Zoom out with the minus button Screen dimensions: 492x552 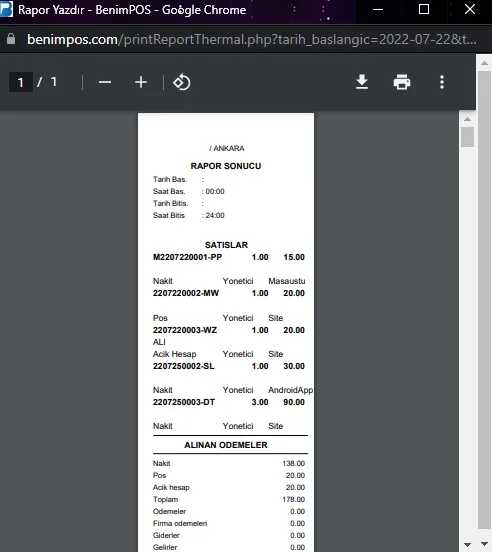(x=105, y=82)
